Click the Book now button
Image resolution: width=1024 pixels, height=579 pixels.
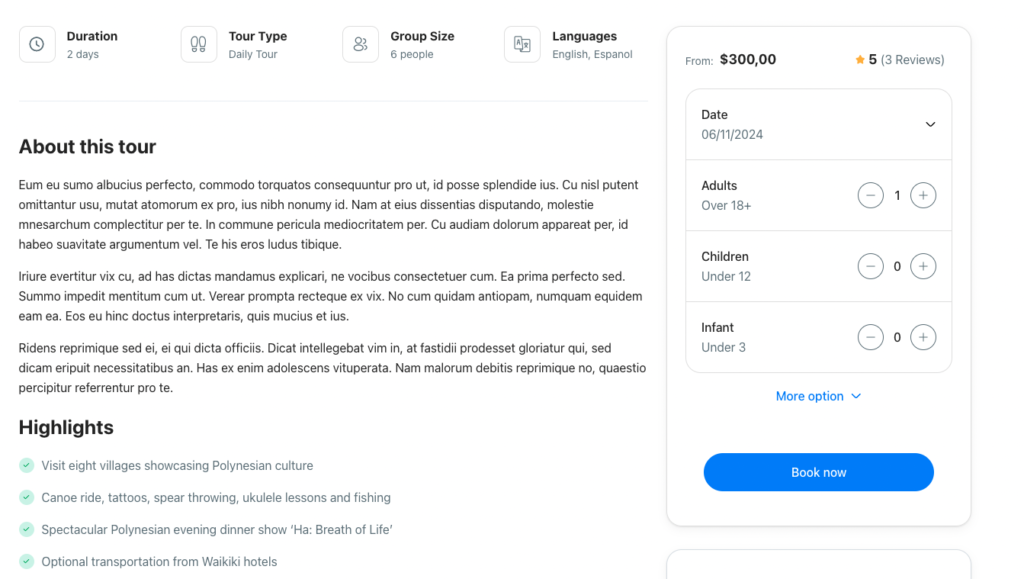[818, 472]
